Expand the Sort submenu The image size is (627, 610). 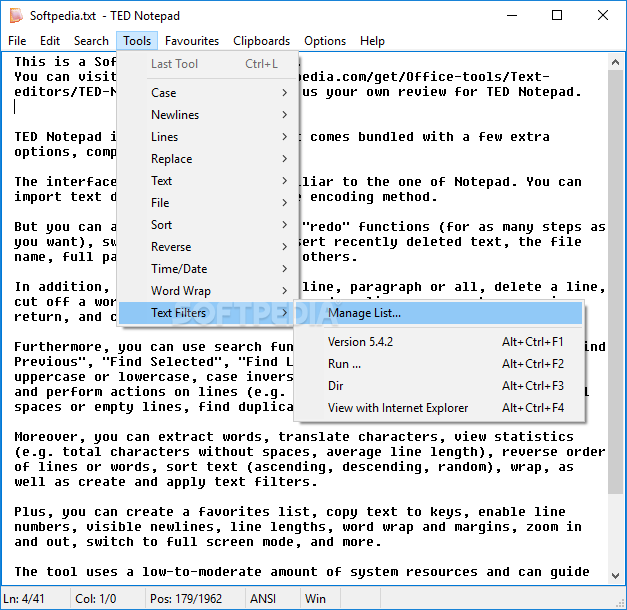click(x=208, y=225)
